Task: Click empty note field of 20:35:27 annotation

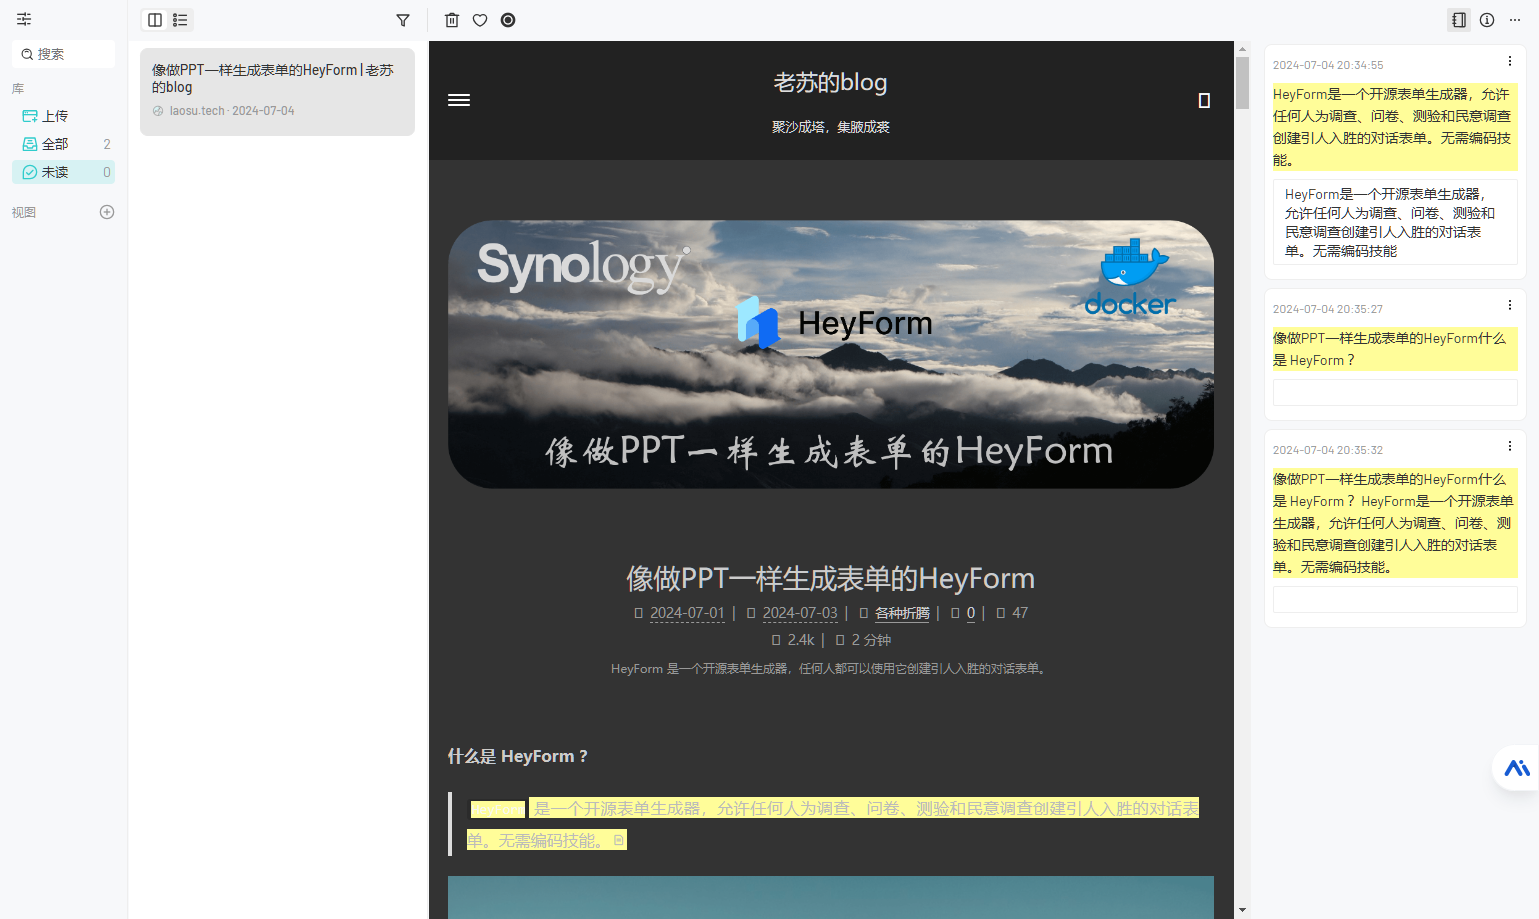Action: (x=1395, y=392)
